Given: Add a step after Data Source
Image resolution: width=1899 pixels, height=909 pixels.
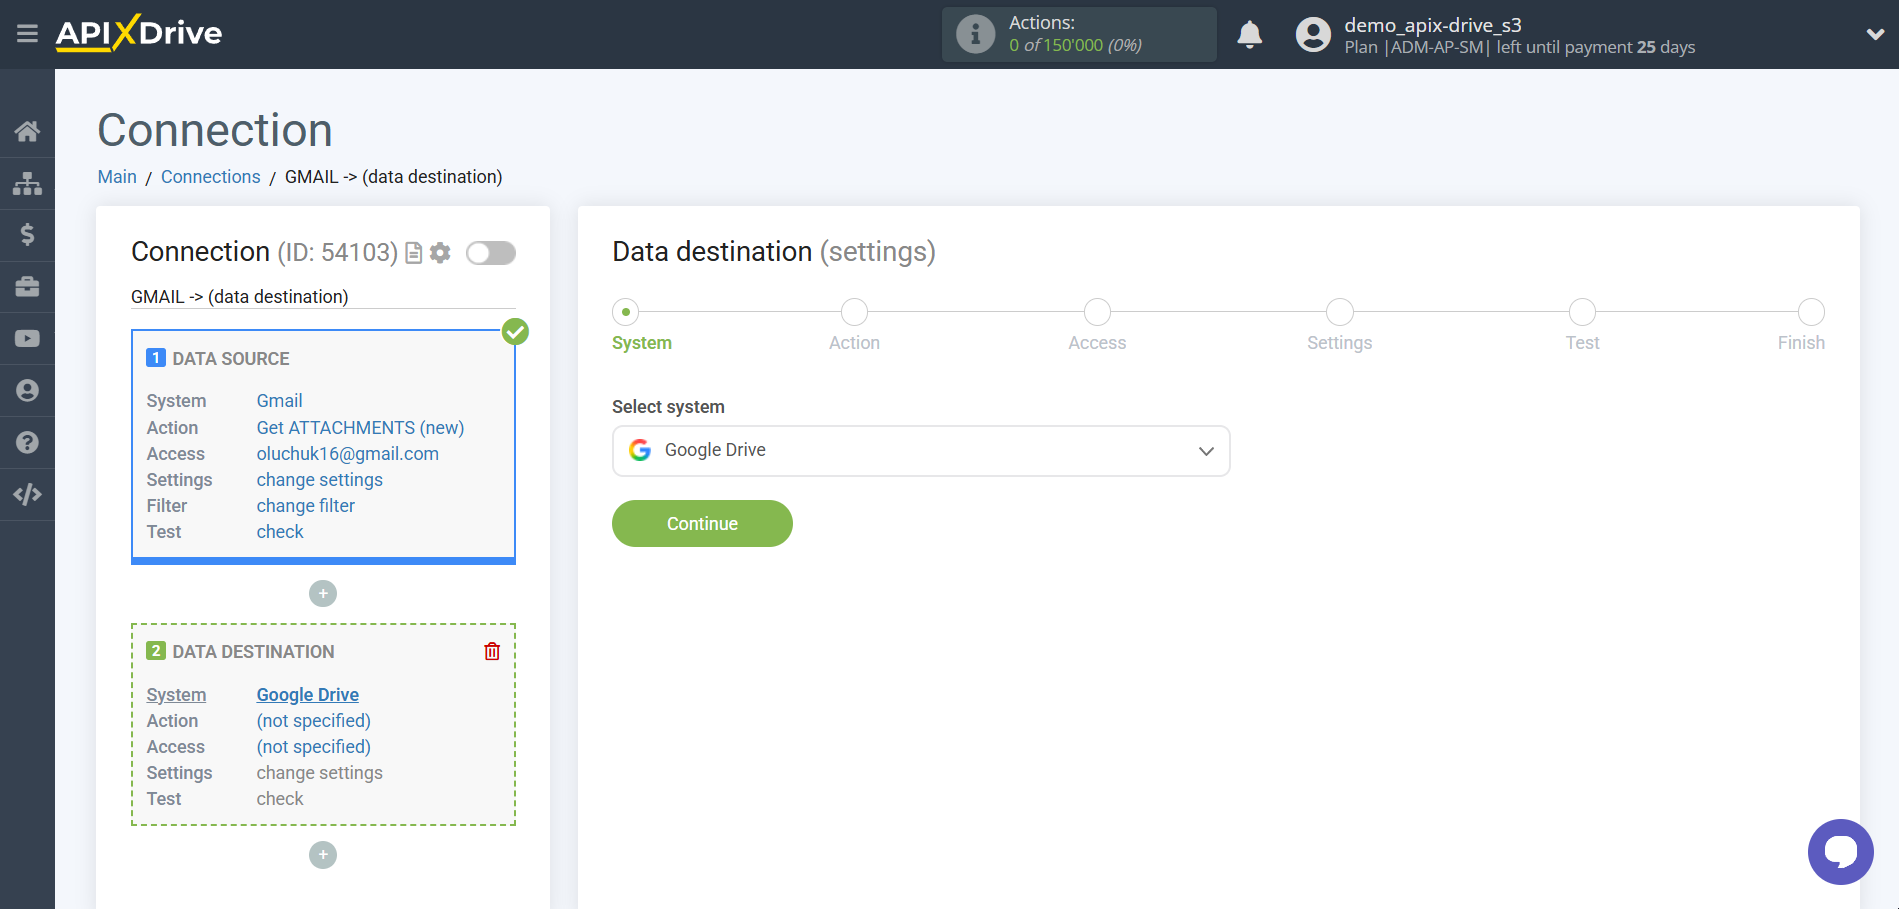Looking at the screenshot, I should click(323, 594).
